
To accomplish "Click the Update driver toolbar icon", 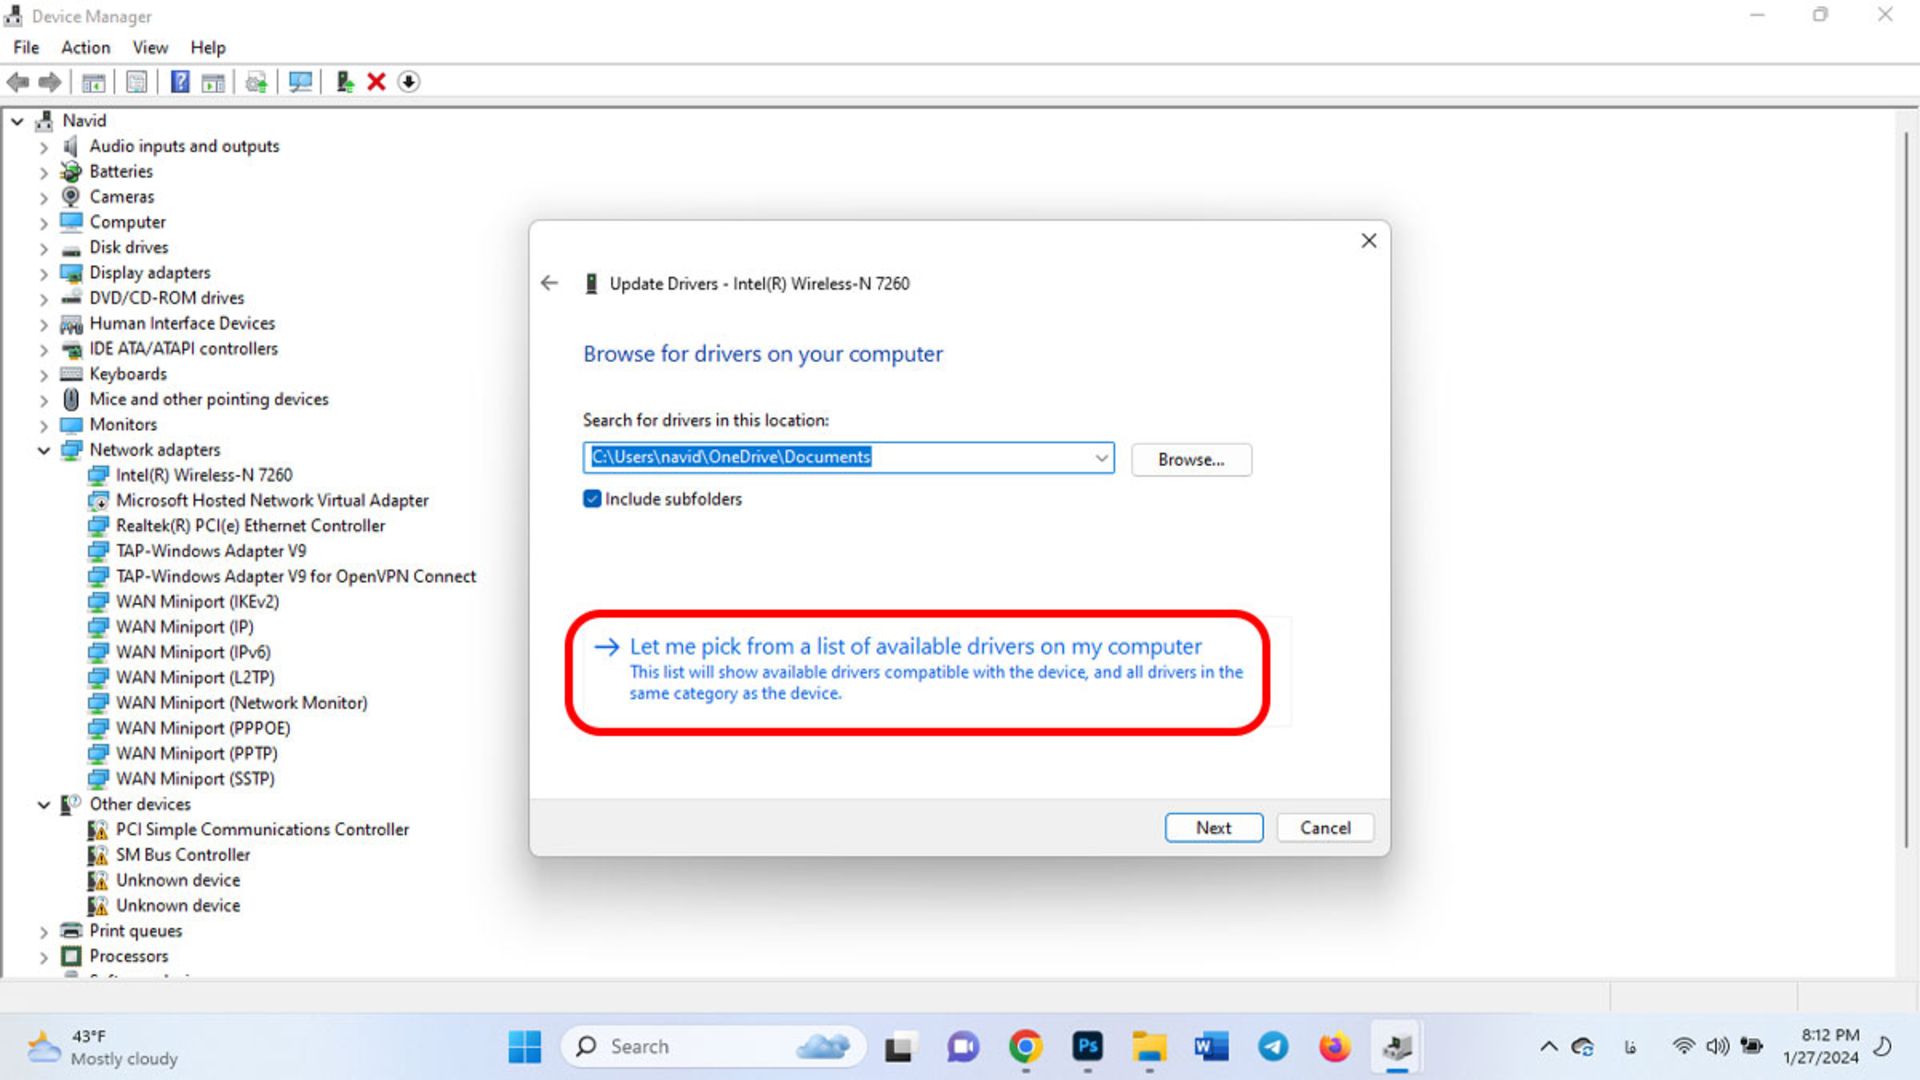I will (x=345, y=82).
